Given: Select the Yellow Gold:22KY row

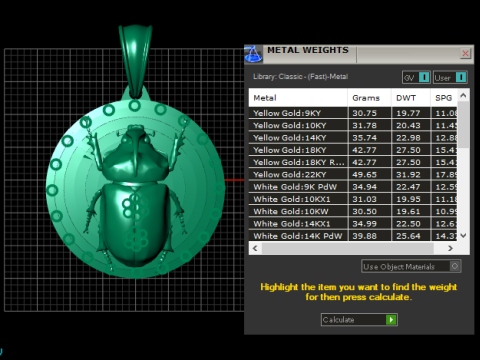Looking at the screenshot, I should coord(353,175).
